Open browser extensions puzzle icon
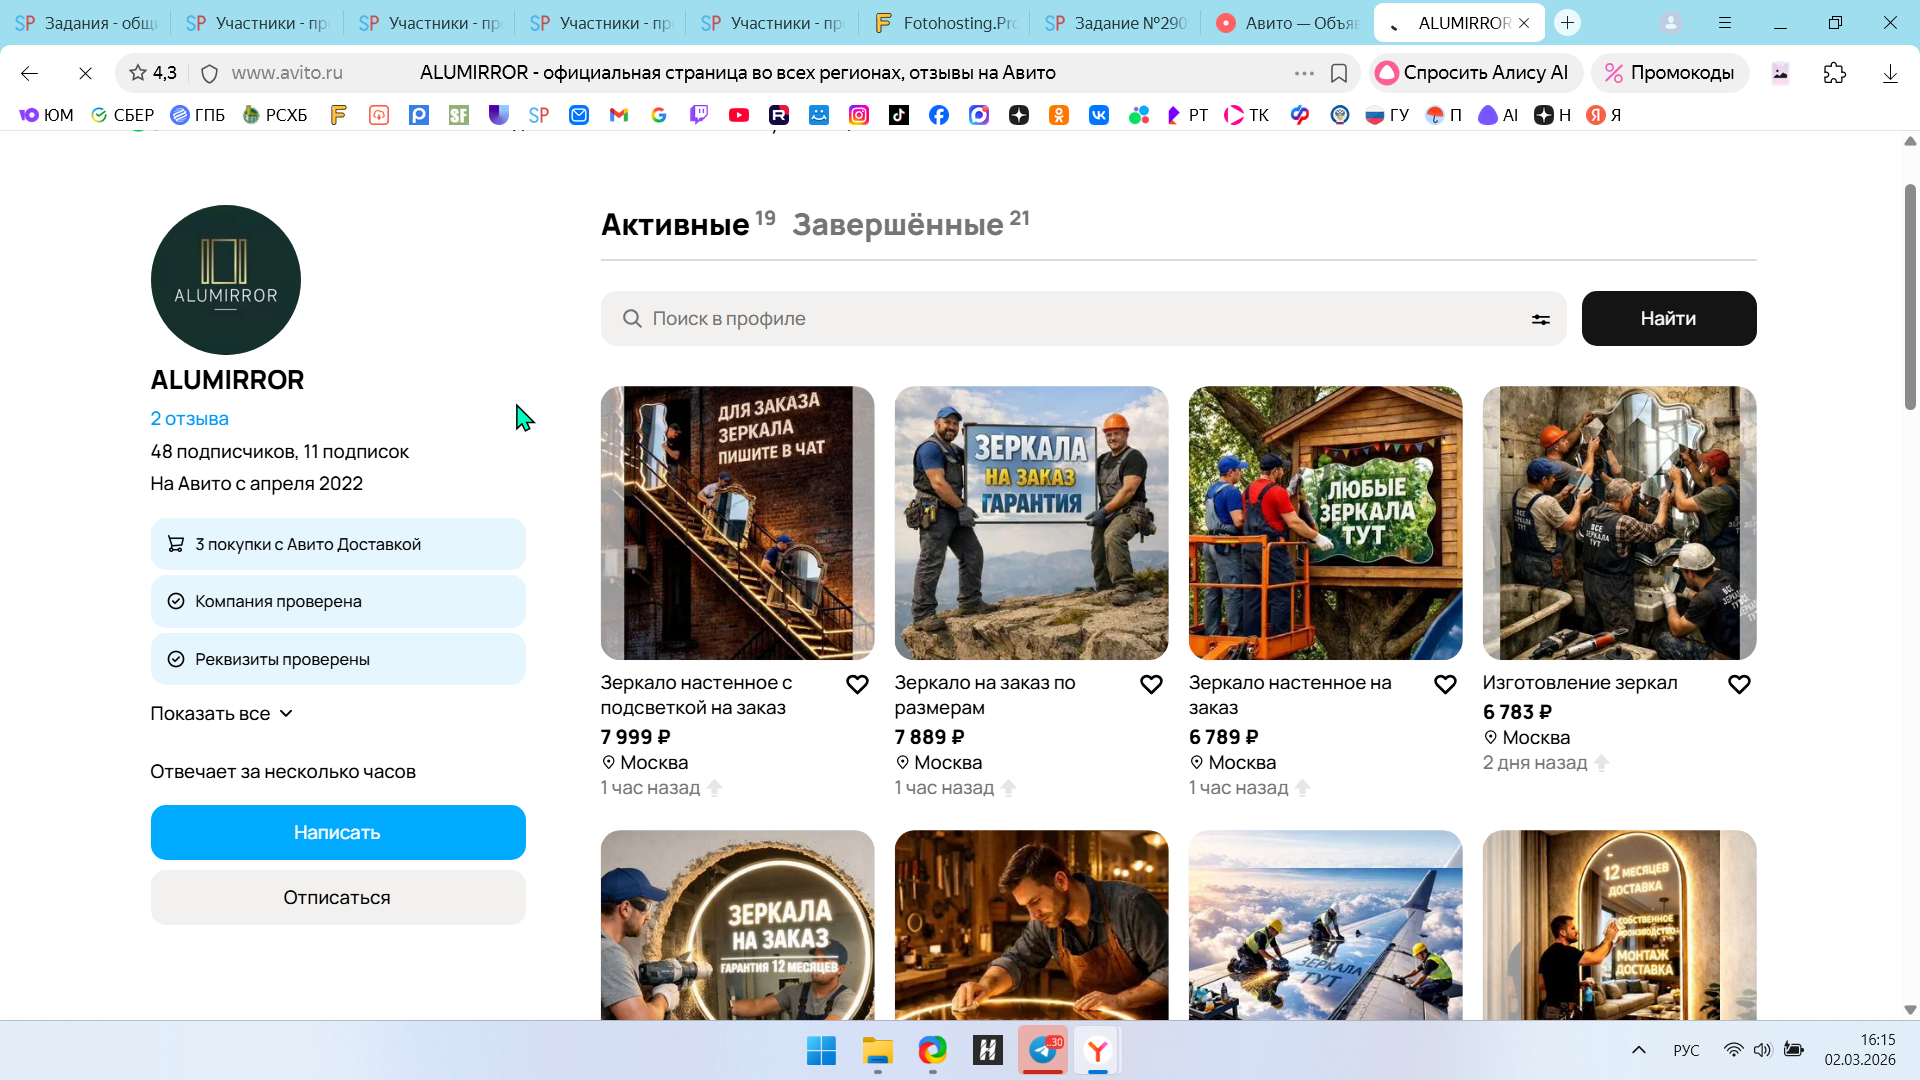This screenshot has width=1920, height=1080. (x=1834, y=73)
